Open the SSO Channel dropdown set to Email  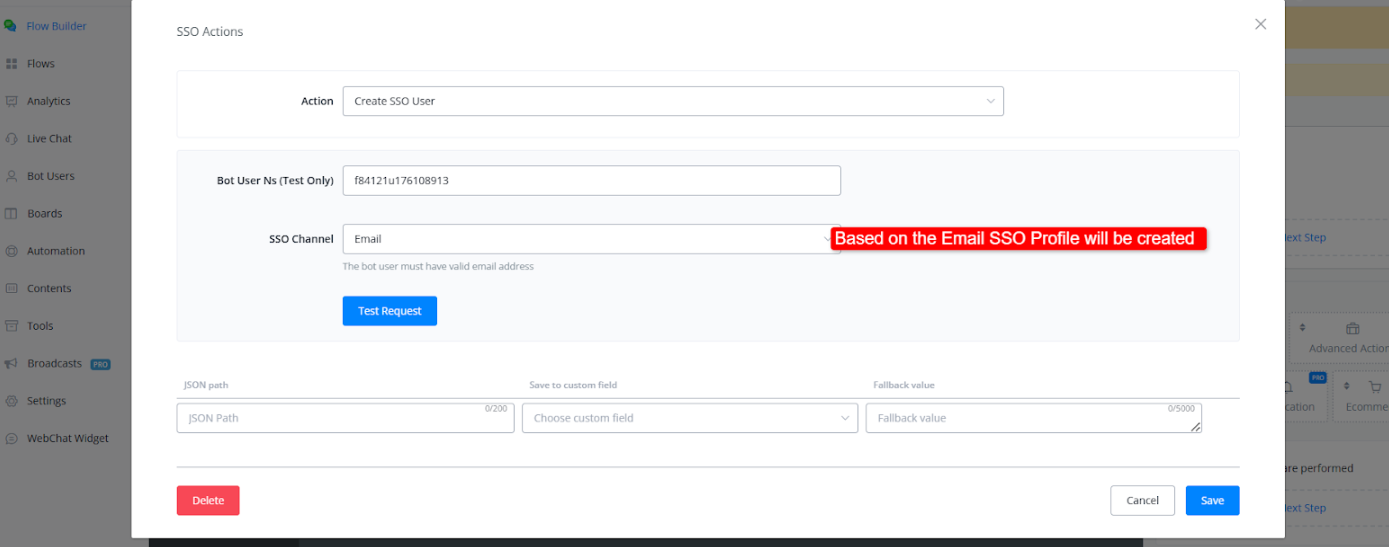pyautogui.click(x=590, y=239)
